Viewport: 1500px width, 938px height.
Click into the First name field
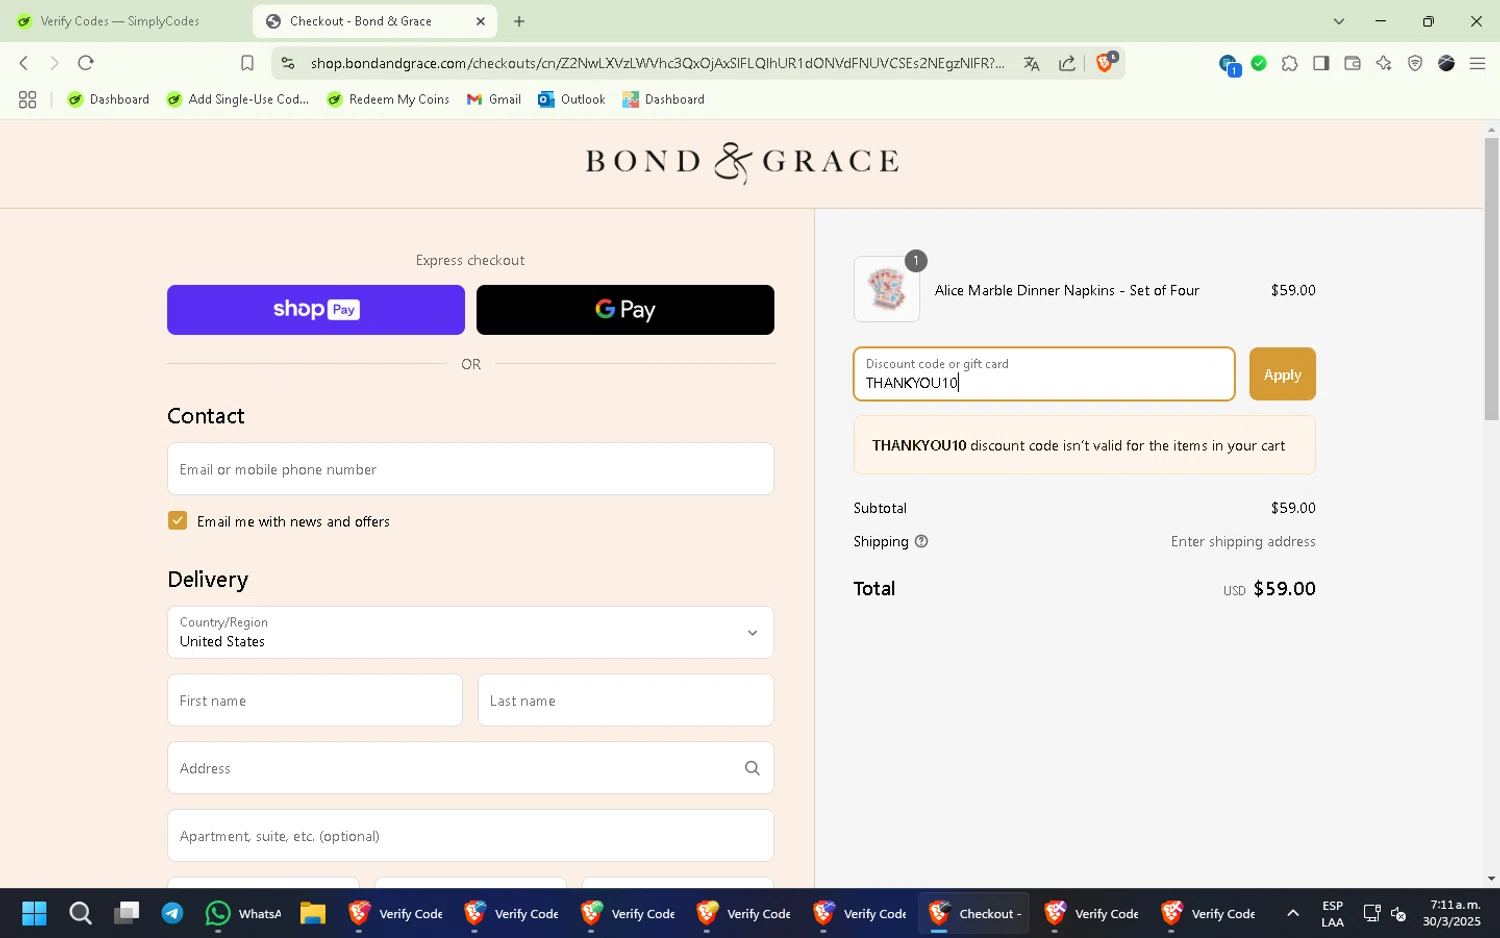[315, 700]
